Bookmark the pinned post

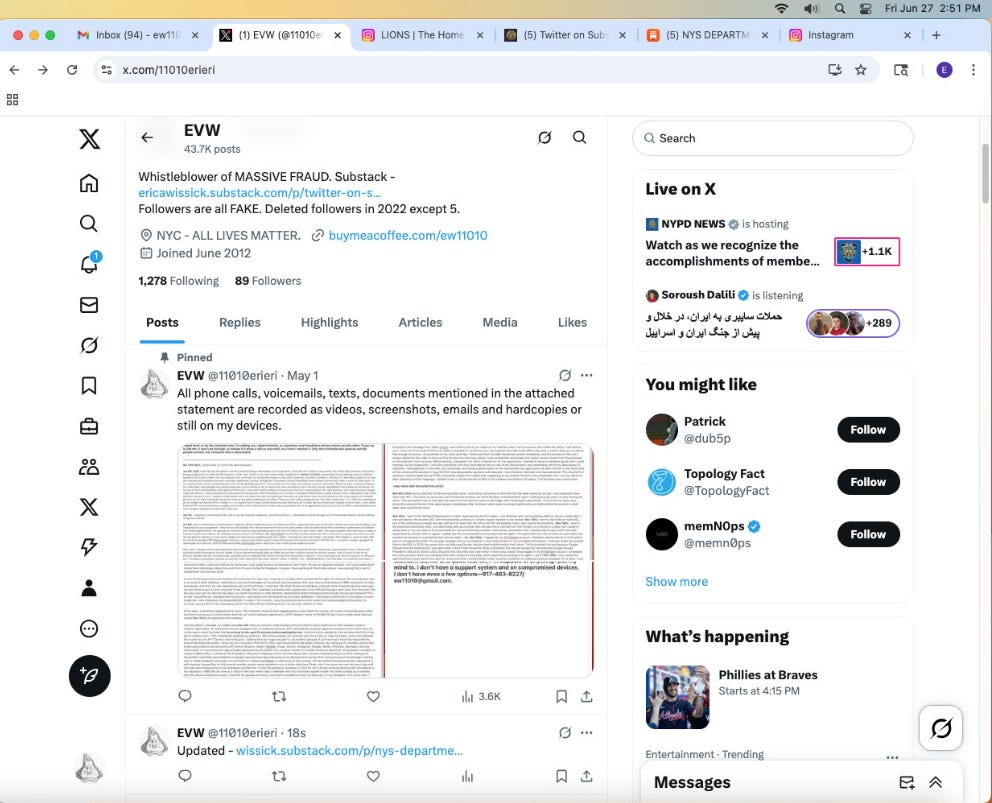point(561,696)
